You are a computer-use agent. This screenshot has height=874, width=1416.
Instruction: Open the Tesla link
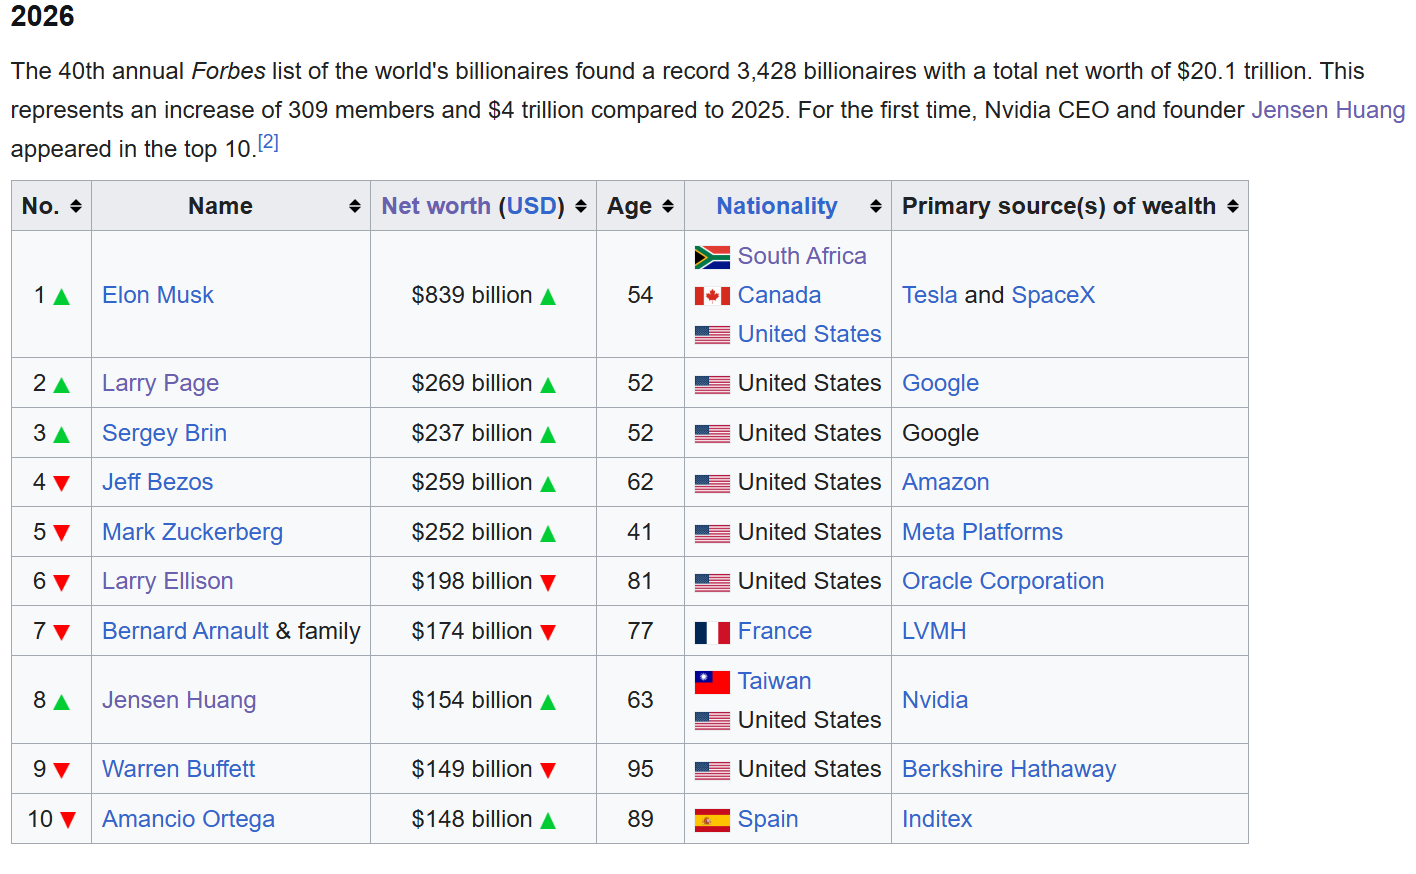point(930,295)
